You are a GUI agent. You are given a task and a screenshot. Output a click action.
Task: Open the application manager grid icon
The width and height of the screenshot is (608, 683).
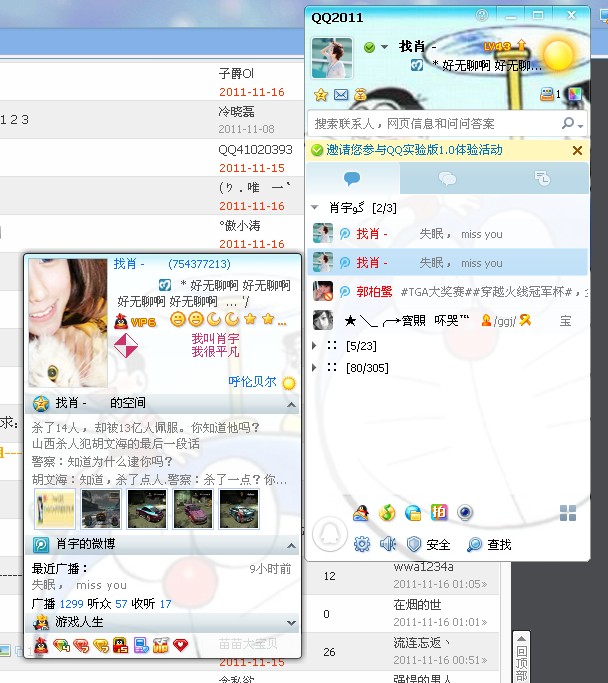(568, 513)
